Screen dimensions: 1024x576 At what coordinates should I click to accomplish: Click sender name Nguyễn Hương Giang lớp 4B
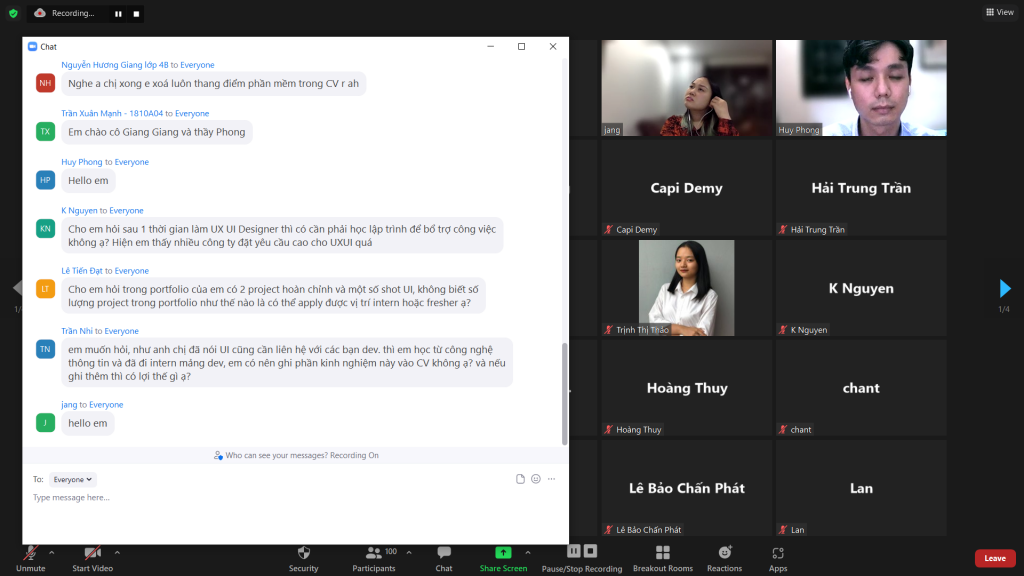(x=115, y=65)
